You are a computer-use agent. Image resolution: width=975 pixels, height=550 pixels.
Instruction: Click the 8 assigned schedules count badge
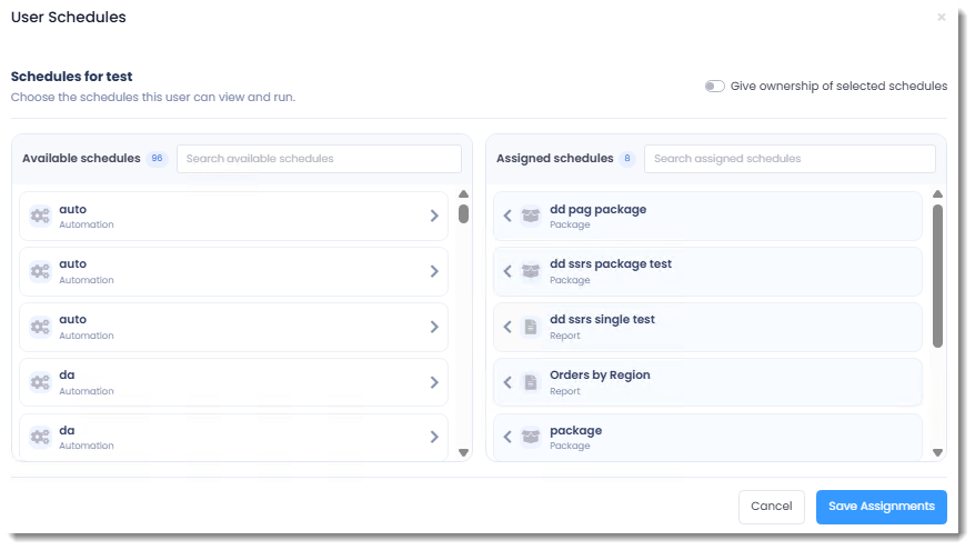627,158
